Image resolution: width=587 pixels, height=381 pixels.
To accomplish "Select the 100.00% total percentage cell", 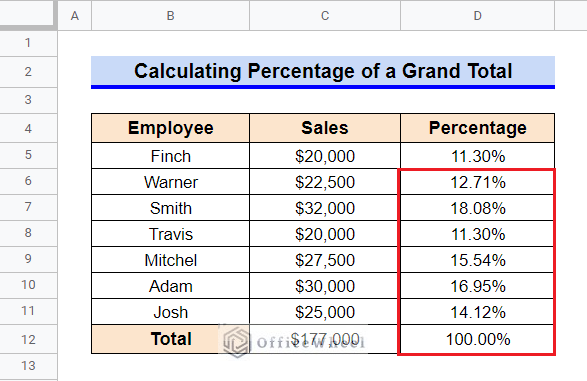I will (x=477, y=339).
